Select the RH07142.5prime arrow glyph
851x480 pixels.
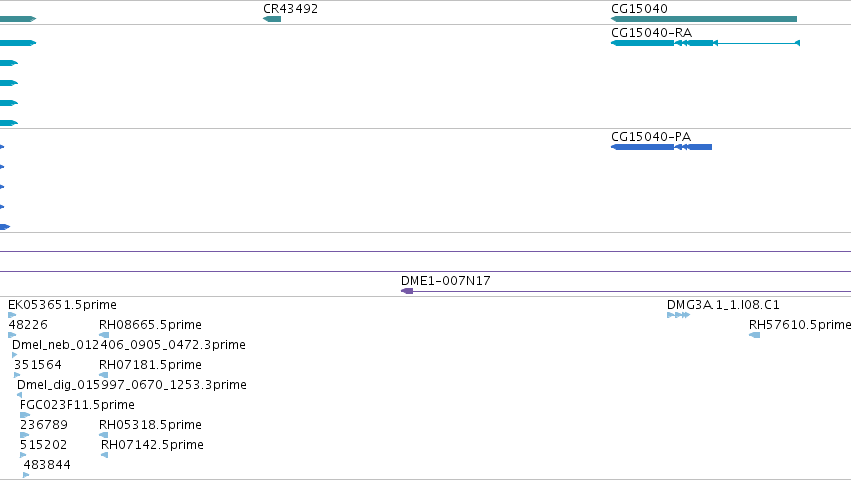click(105, 455)
